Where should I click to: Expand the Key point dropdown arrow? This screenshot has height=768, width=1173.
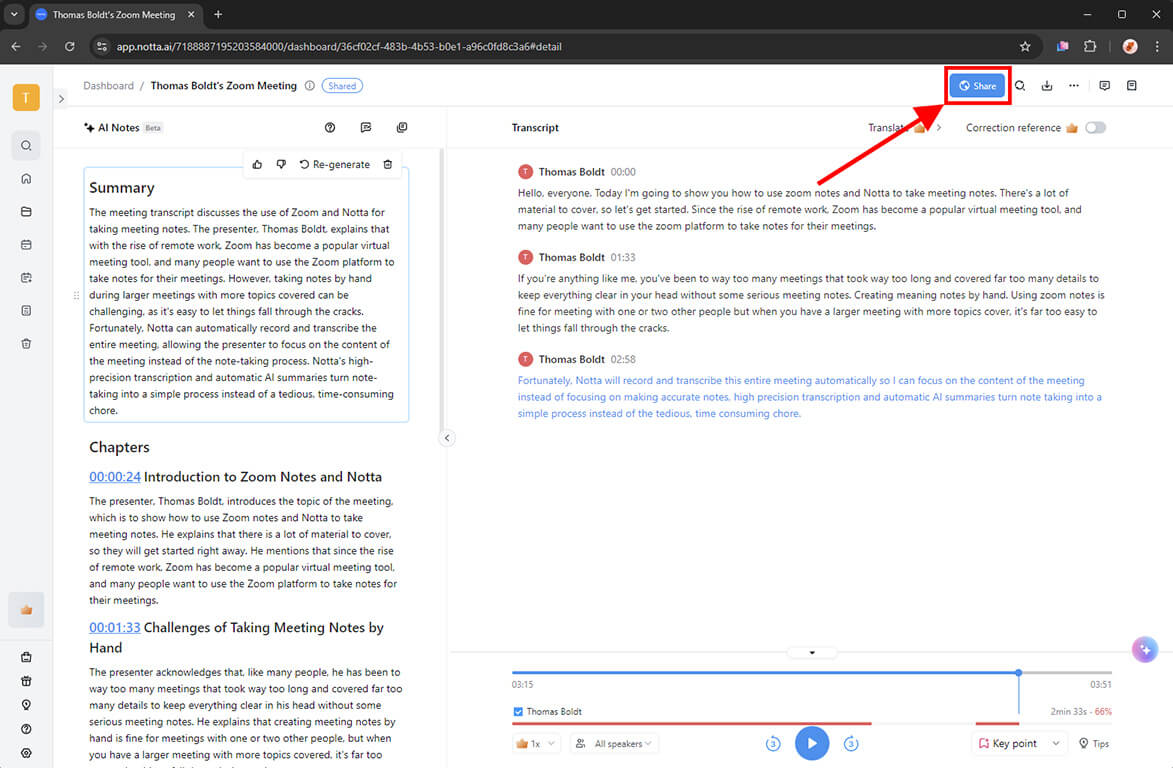click(x=1056, y=744)
